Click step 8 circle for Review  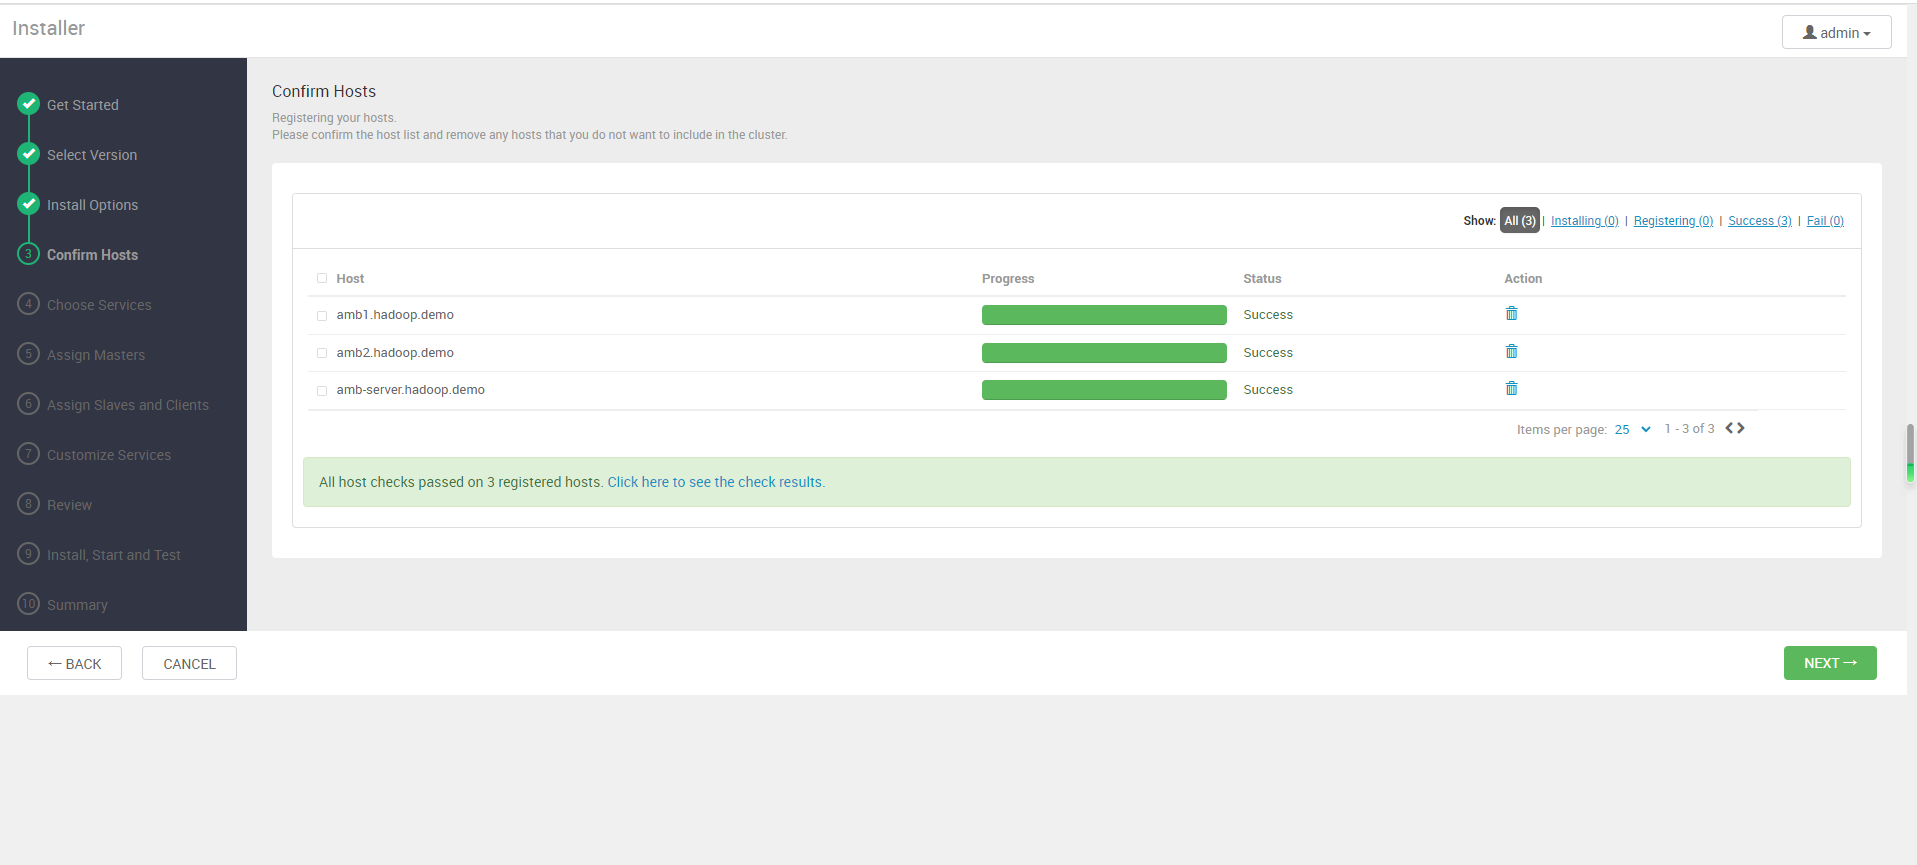point(29,504)
